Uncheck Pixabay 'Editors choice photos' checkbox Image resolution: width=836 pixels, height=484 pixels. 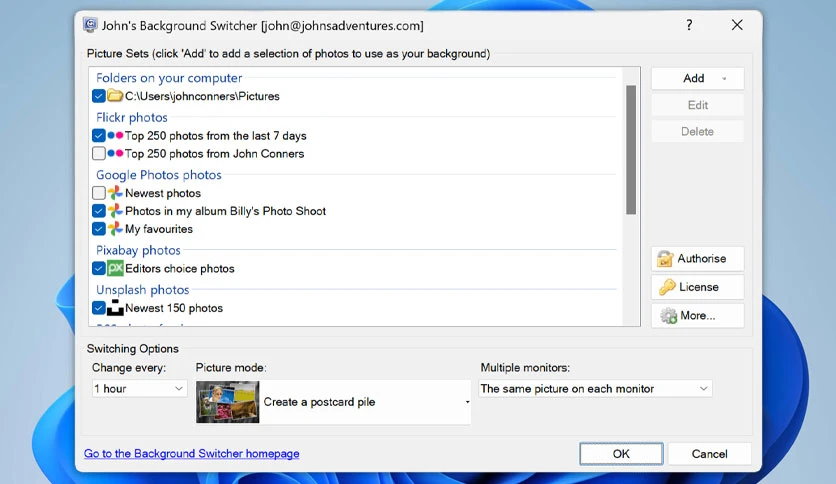click(99, 268)
